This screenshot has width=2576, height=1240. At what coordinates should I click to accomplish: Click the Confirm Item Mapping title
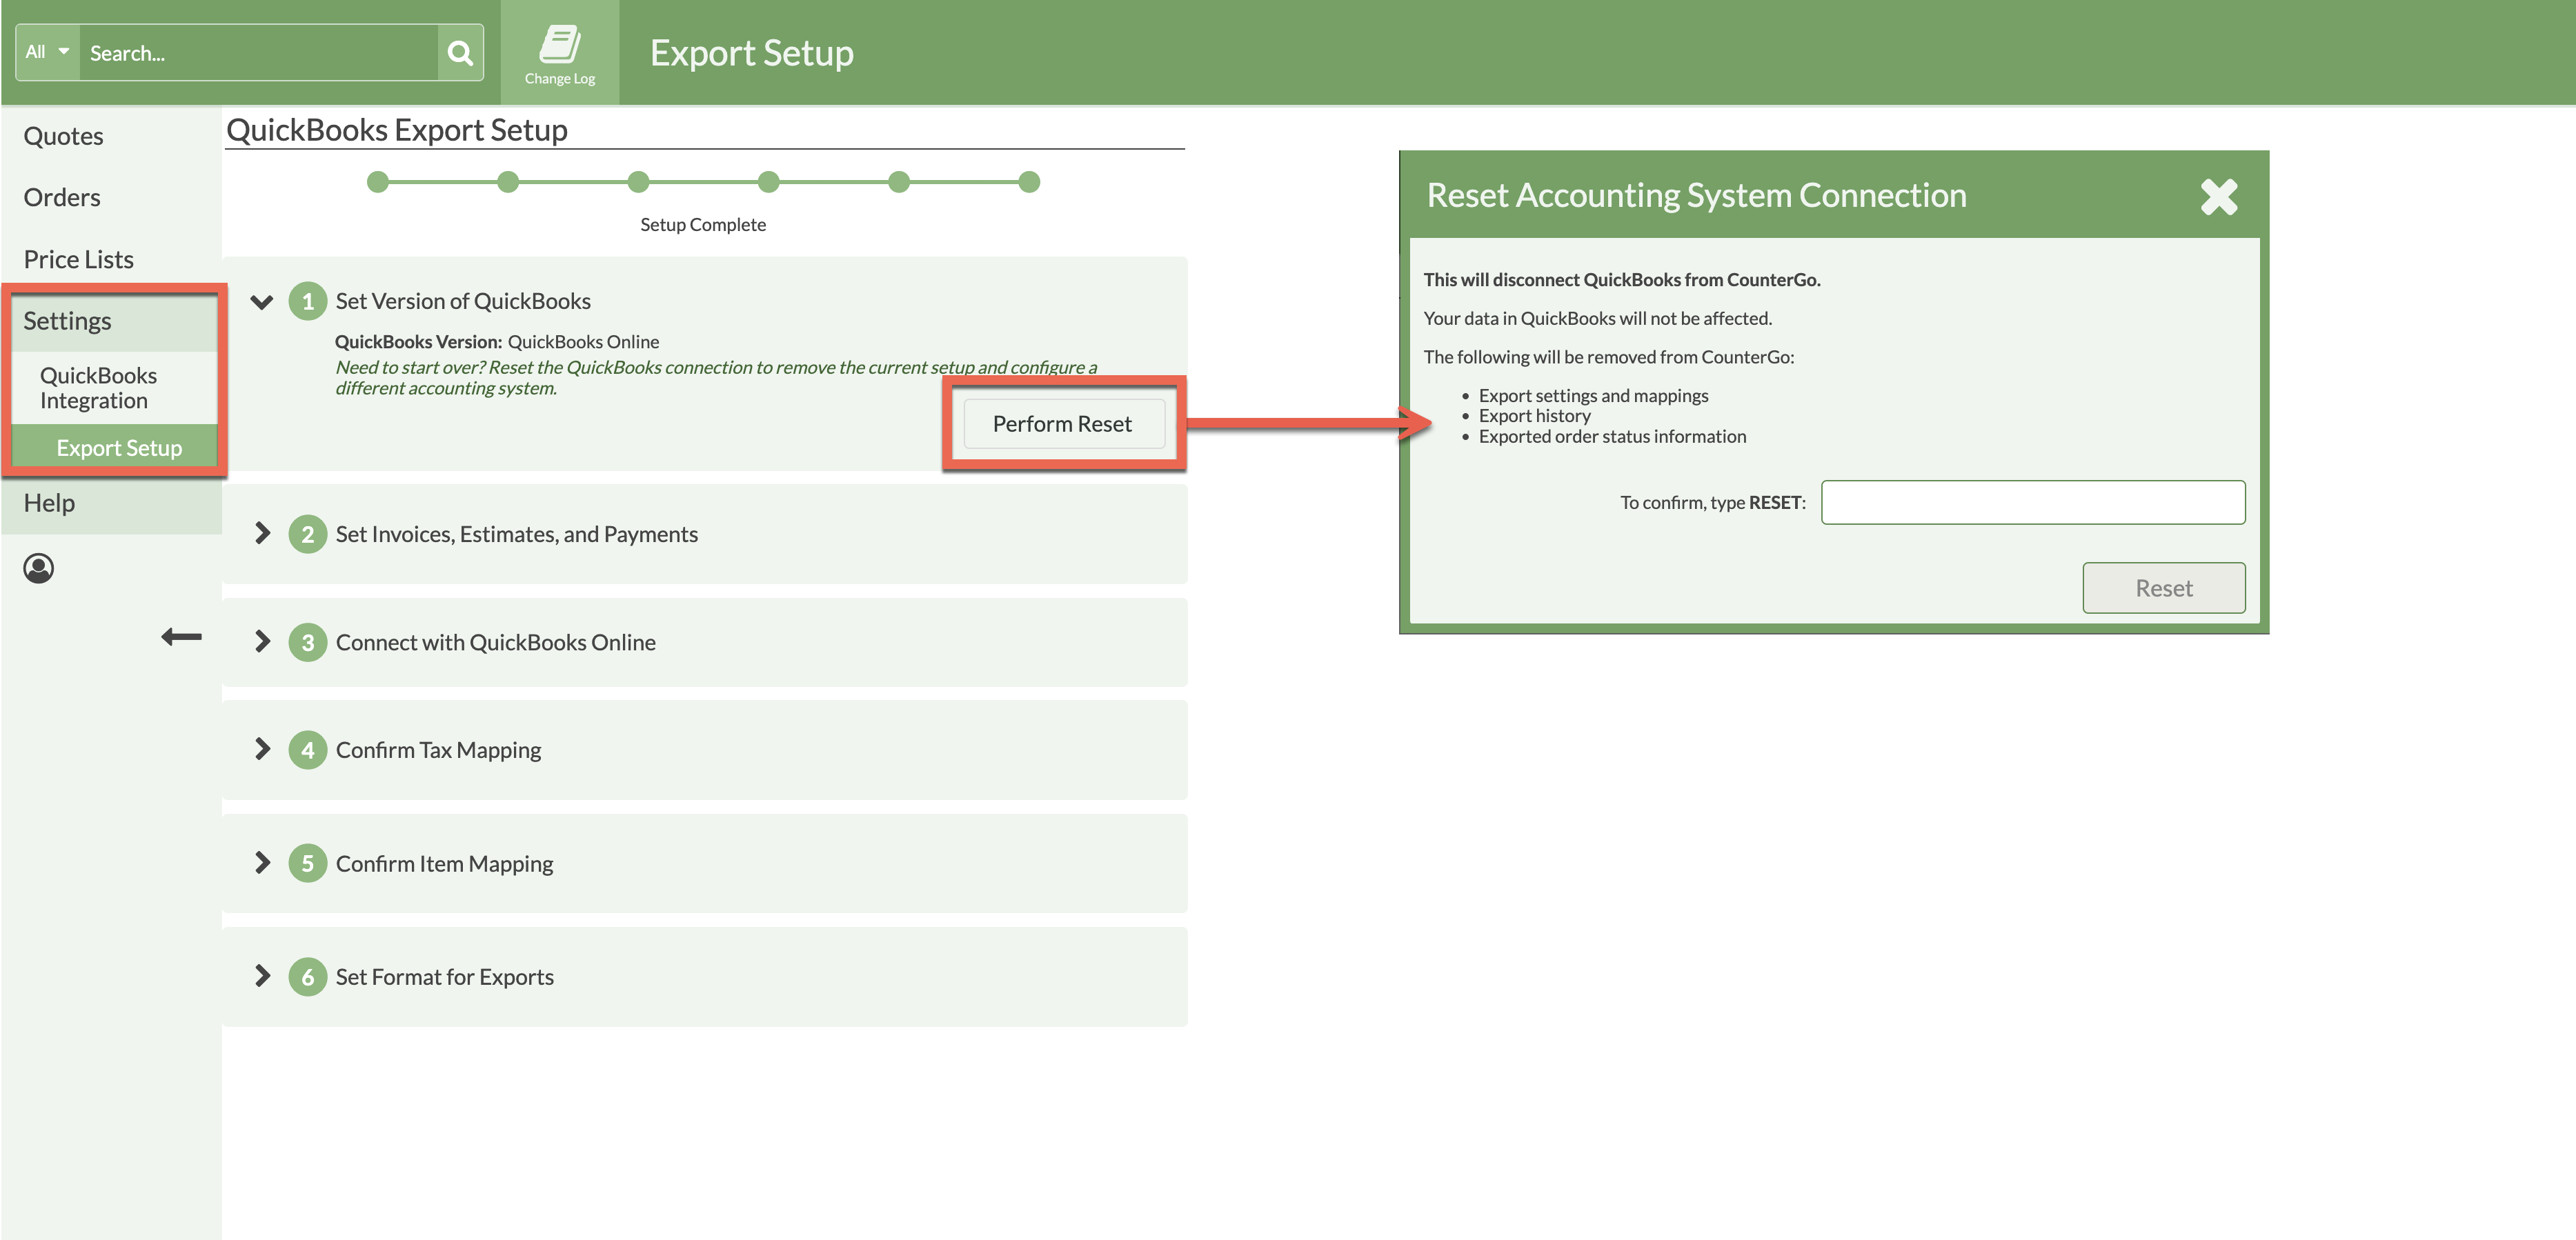pos(444,863)
